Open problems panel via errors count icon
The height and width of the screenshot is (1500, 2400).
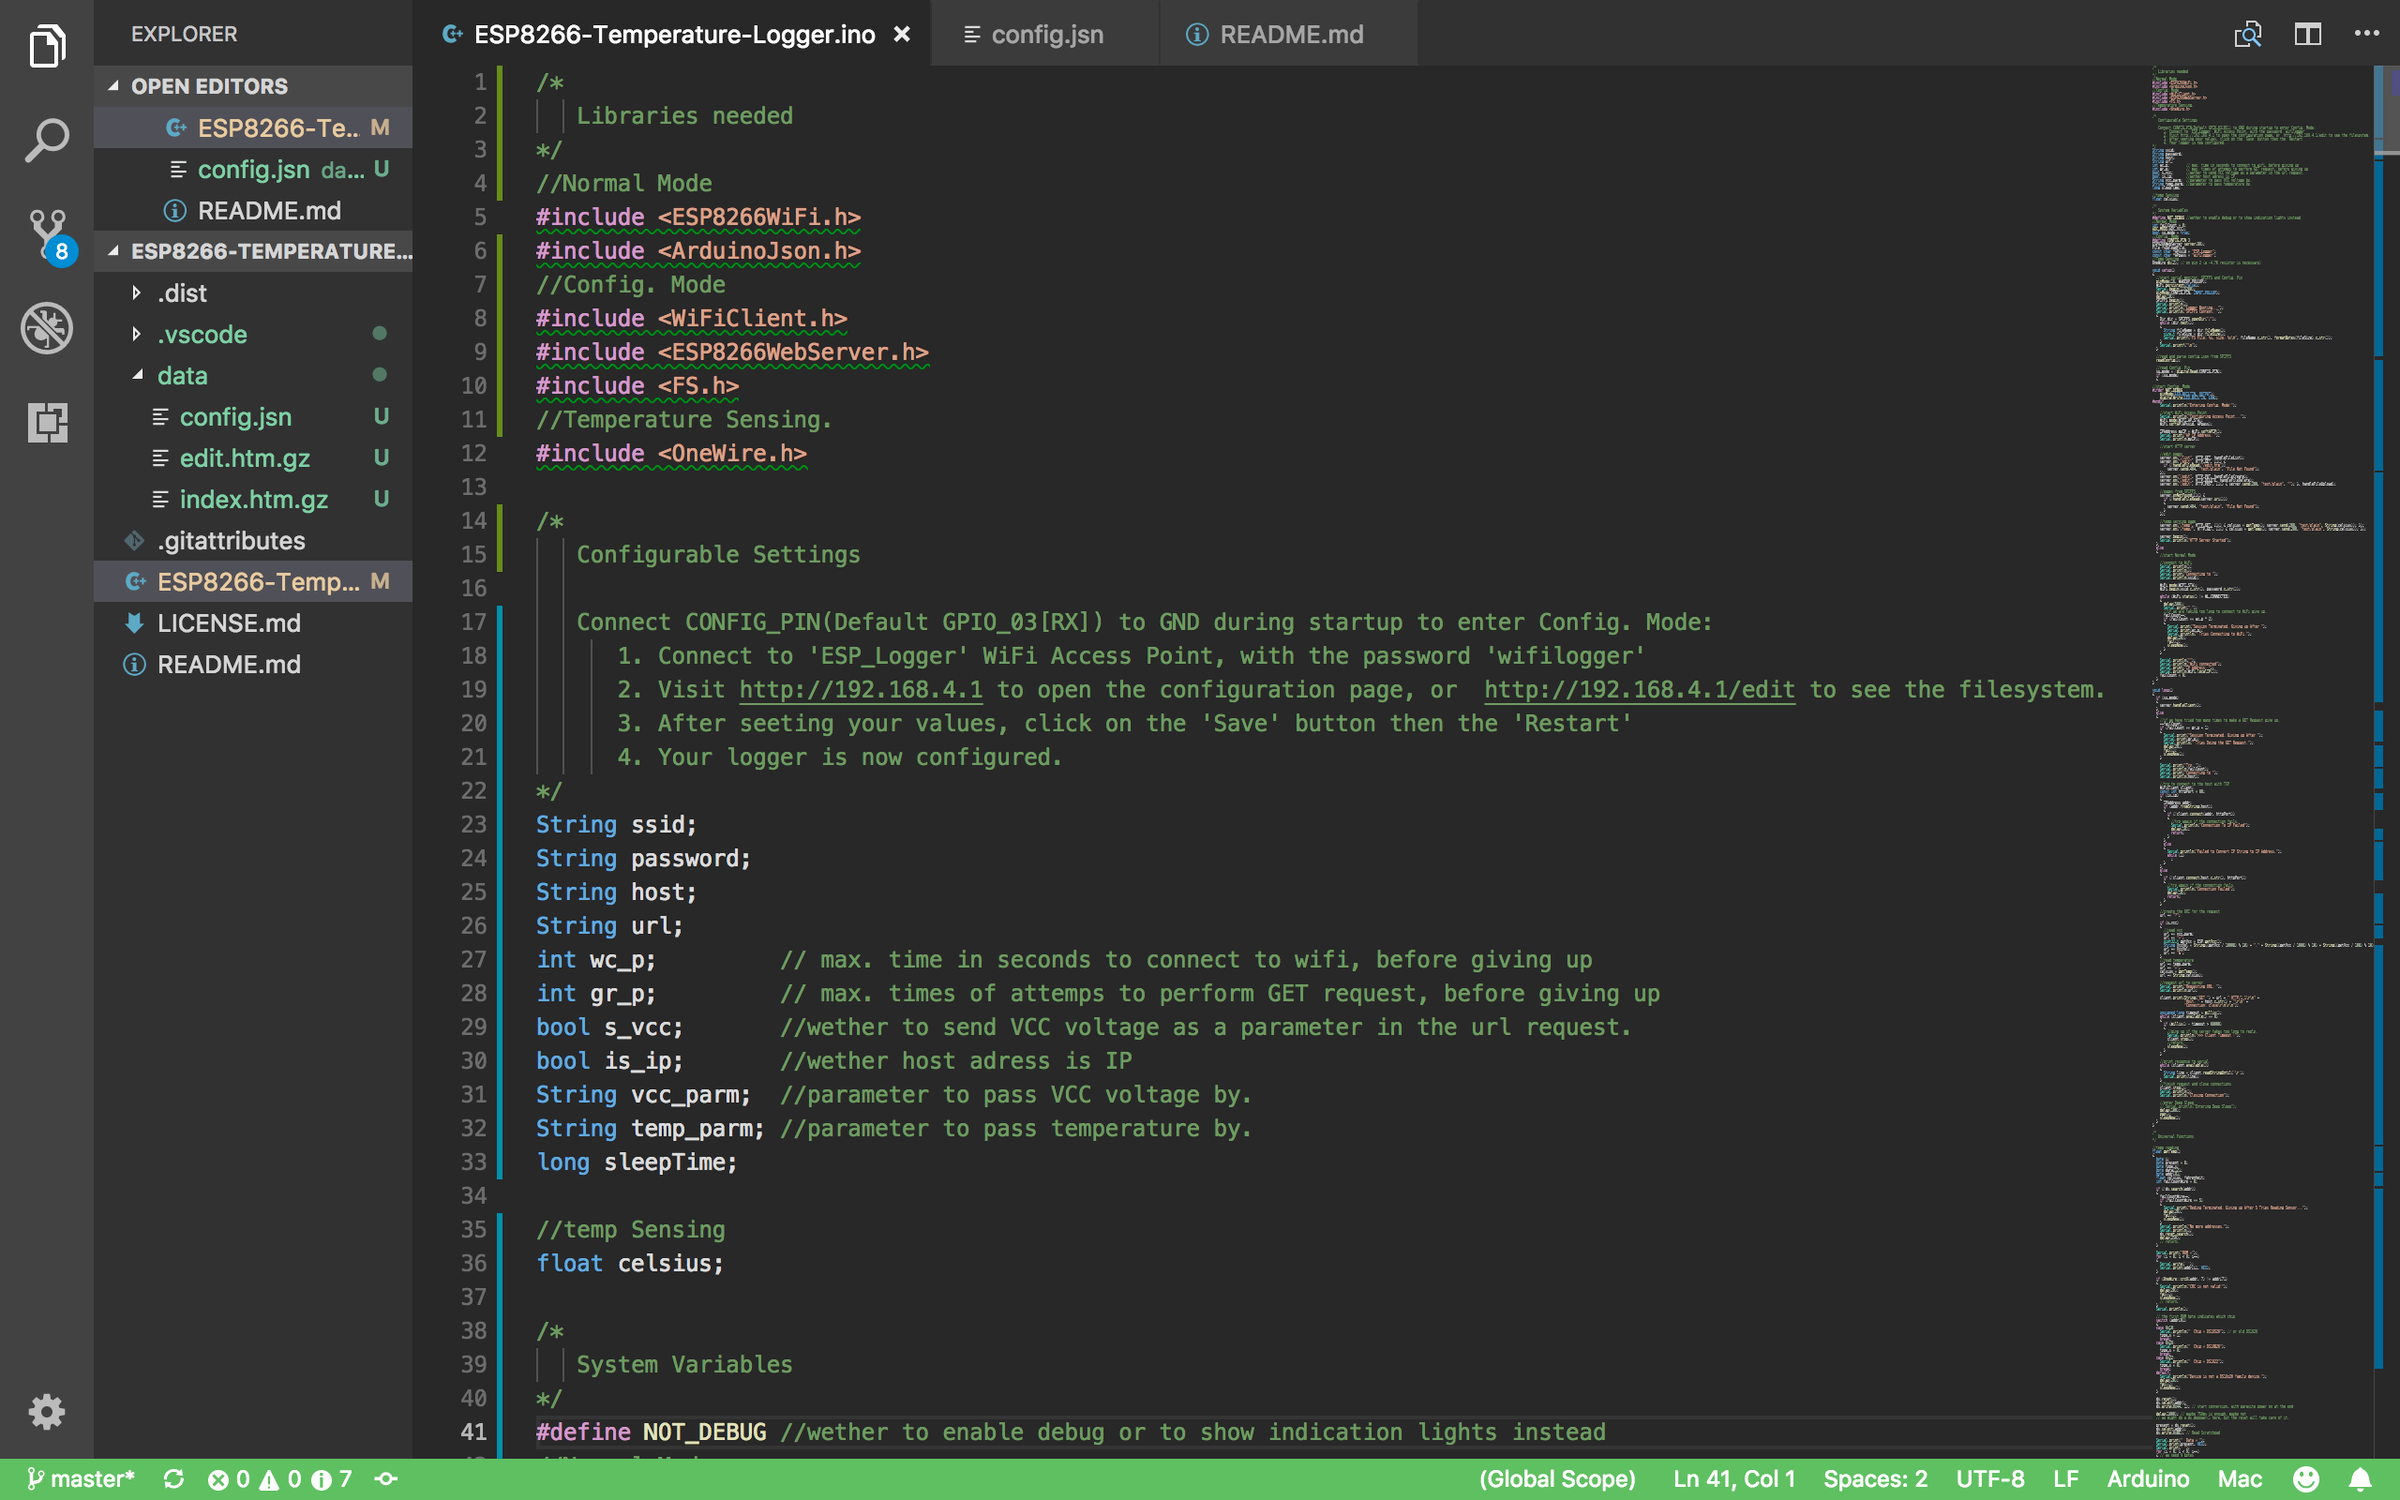228,1479
